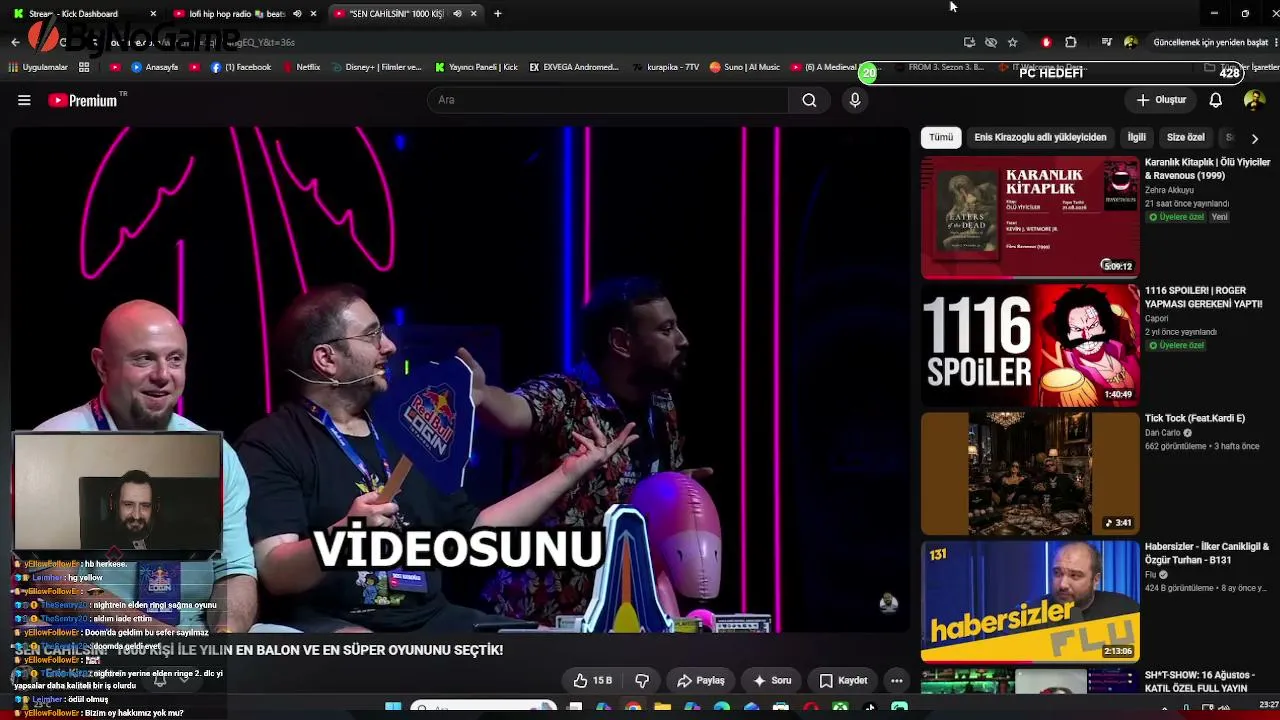Click the install app icon in address bar

969,42
